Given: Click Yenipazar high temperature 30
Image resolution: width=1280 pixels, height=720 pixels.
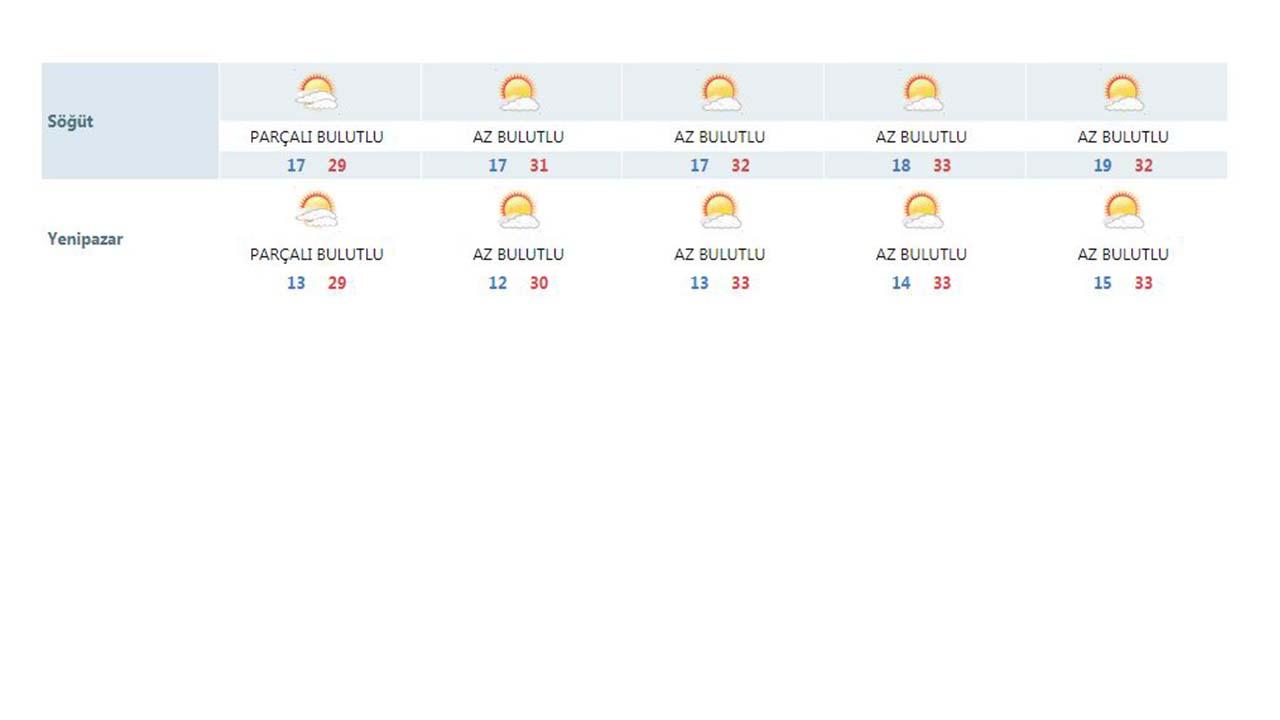Looking at the screenshot, I should coord(539,284).
